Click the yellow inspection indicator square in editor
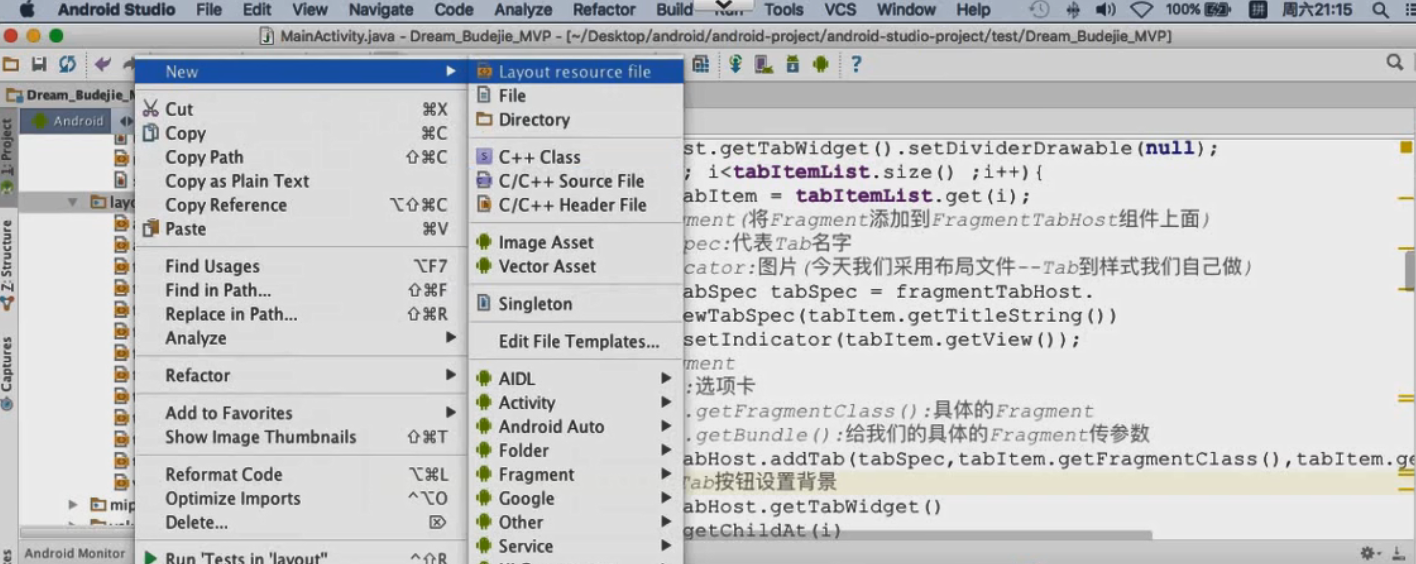Image resolution: width=1416 pixels, height=564 pixels. pos(1405,148)
